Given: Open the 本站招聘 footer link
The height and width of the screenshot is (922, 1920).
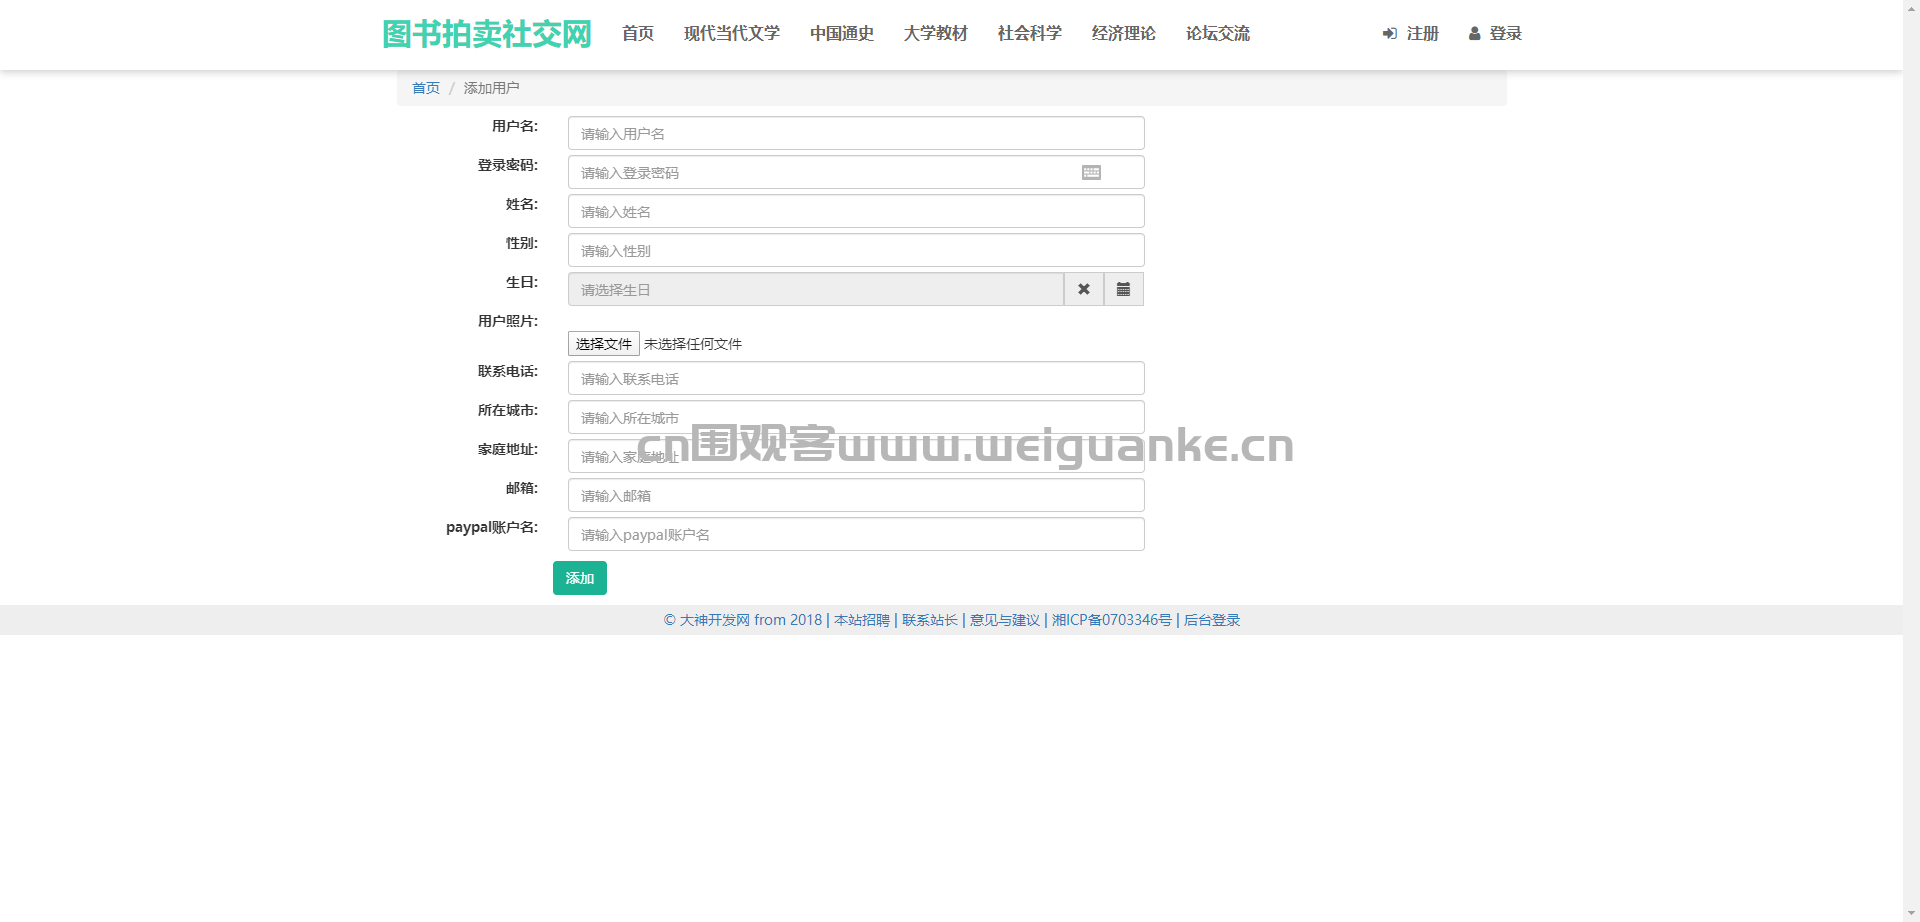Looking at the screenshot, I should [x=862, y=620].
